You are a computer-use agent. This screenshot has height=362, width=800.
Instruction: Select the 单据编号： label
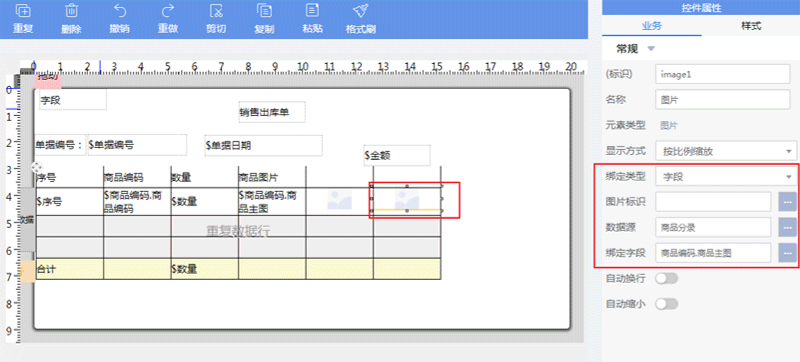60,145
